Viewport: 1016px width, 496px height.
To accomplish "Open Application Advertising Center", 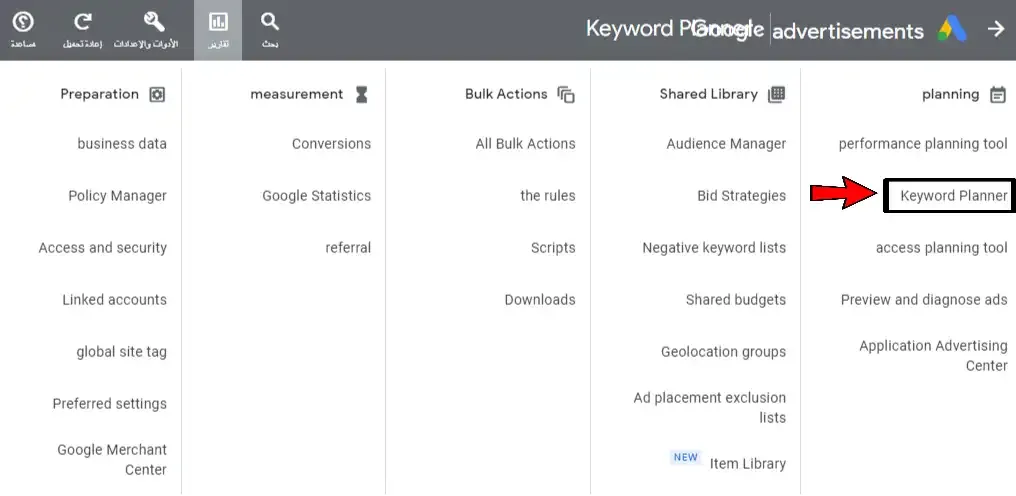I will click(x=933, y=355).
